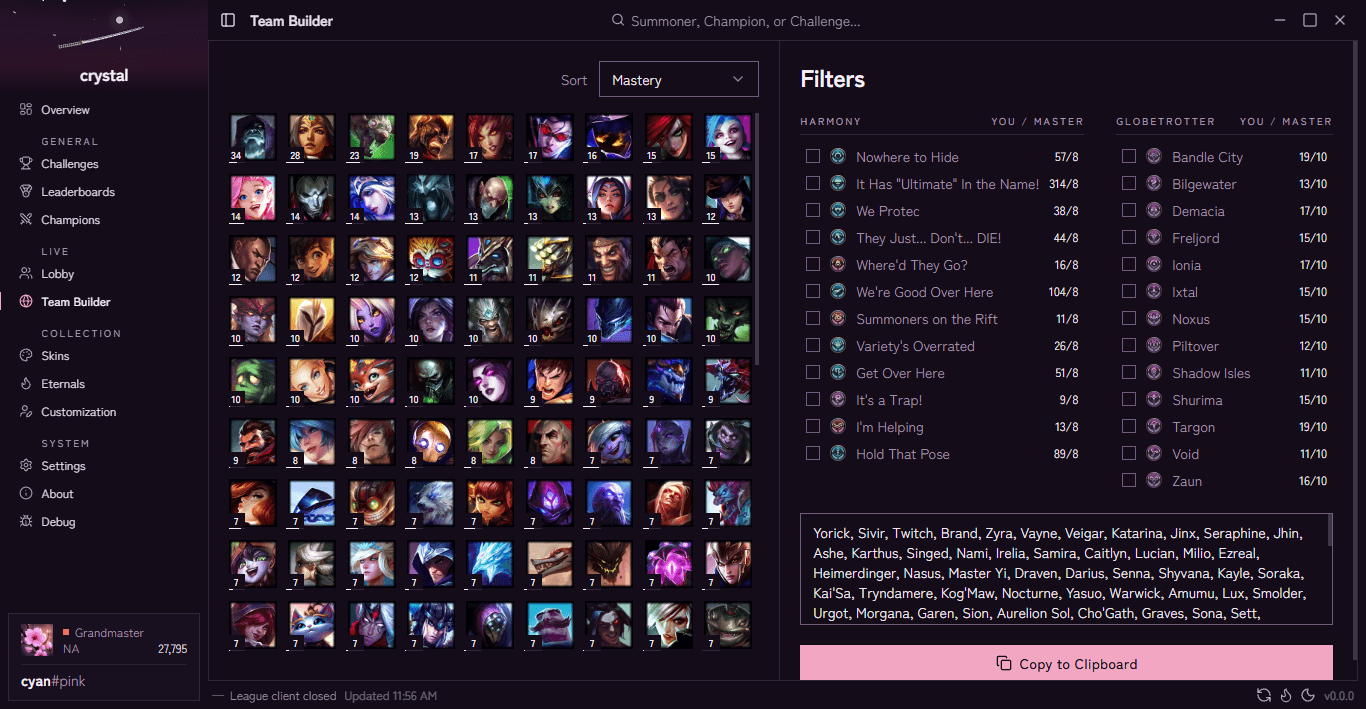Click the champion grid scrollbar
Image resolution: width=1366 pixels, height=709 pixels.
click(x=757, y=239)
